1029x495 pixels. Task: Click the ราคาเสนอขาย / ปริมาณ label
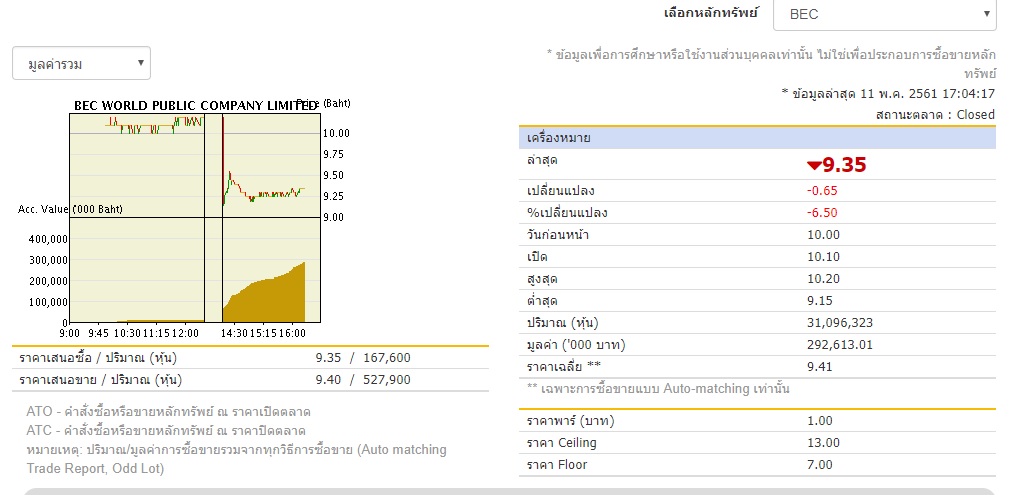(100, 380)
